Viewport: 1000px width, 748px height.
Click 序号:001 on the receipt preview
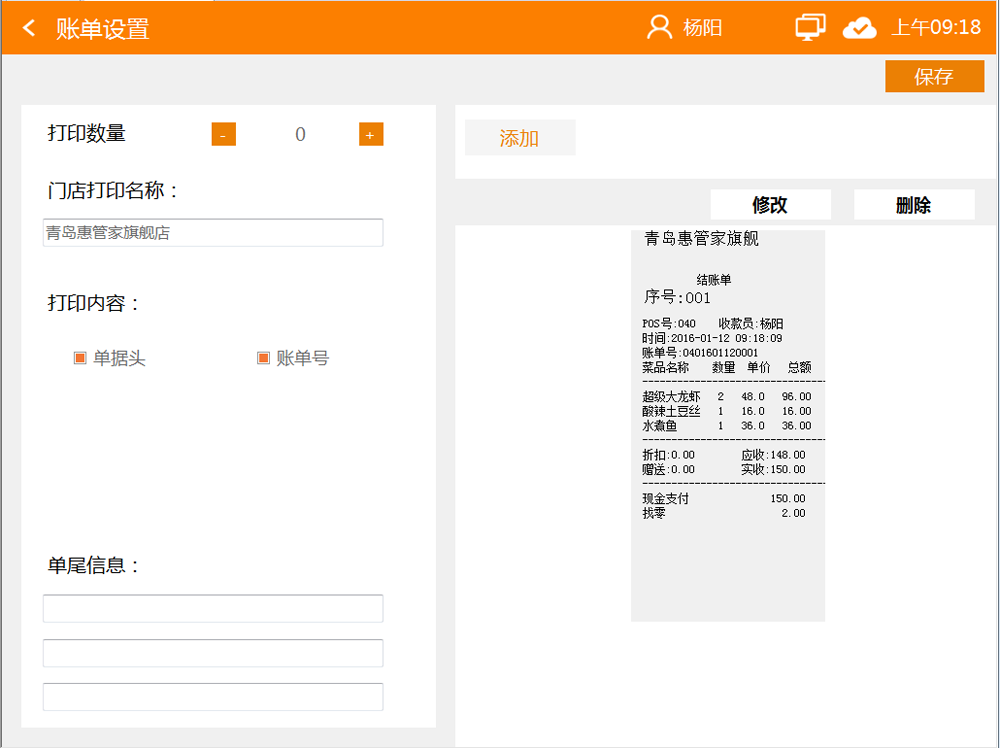[x=677, y=297]
